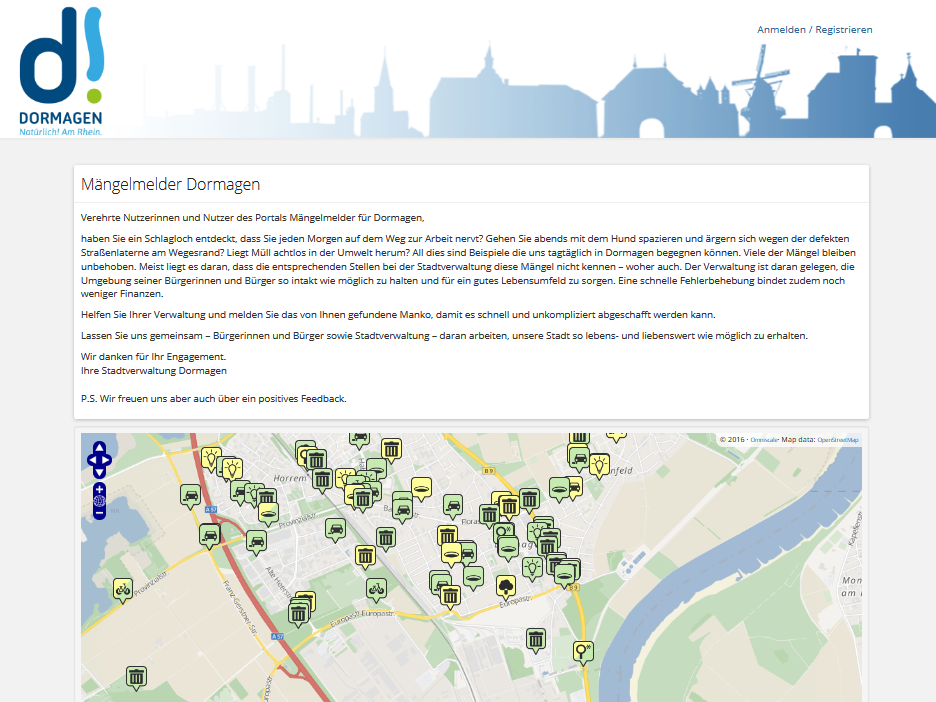Open the car marker on the A57 junction
936x702 pixels.
[210, 535]
